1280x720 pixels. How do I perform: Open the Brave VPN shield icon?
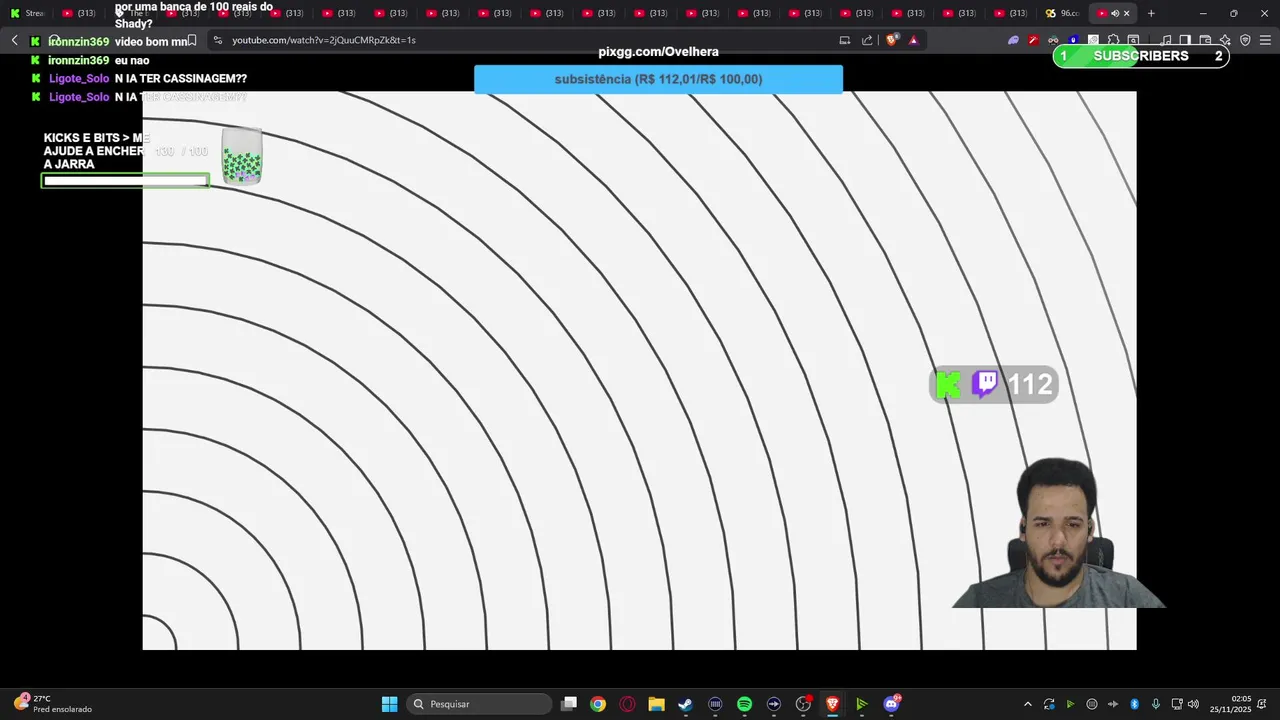click(x=1245, y=40)
